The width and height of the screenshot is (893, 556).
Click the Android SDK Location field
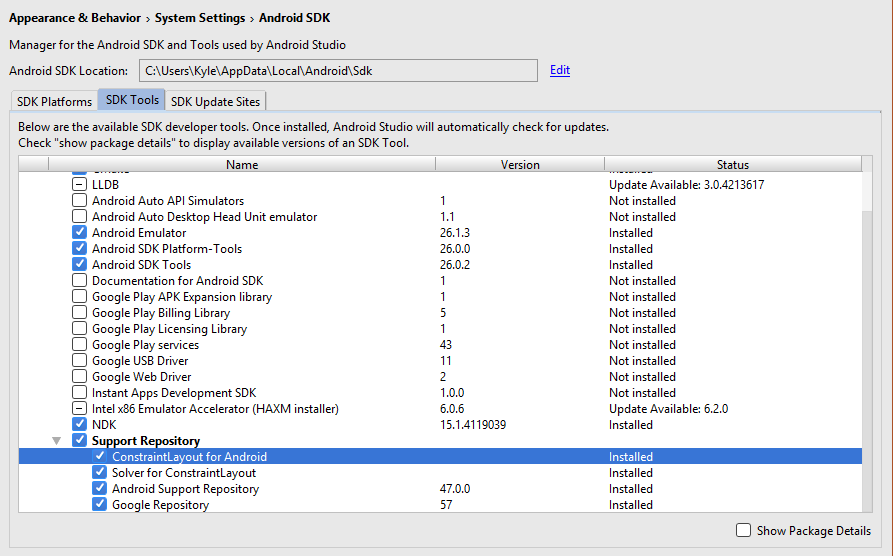pyautogui.click(x=338, y=71)
